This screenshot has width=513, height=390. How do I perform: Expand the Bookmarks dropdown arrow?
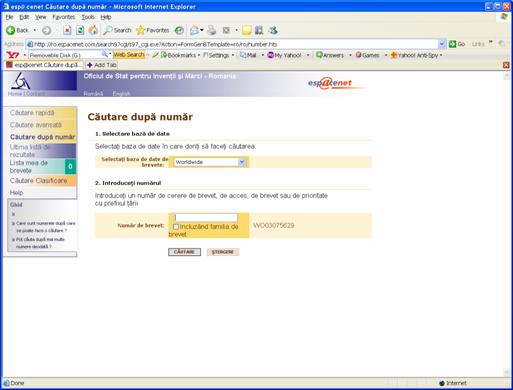pyautogui.click(x=199, y=55)
